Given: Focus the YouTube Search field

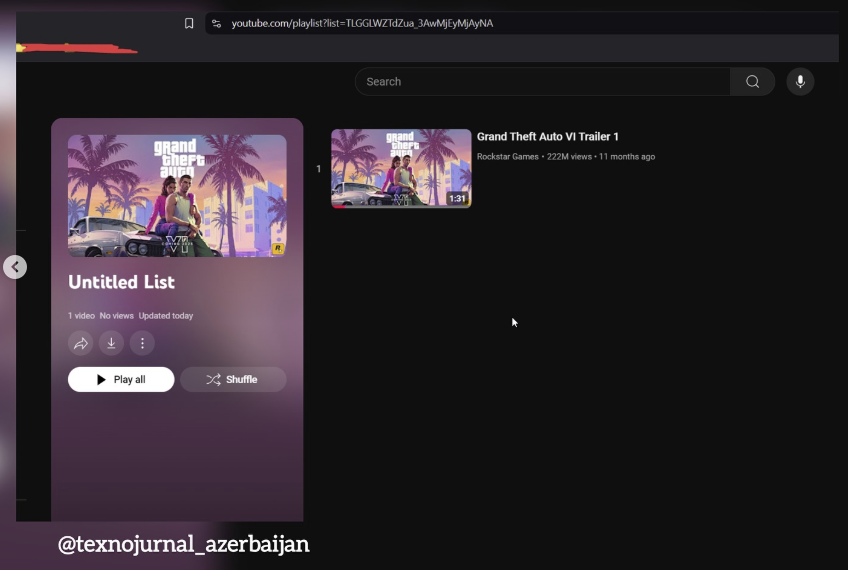Looking at the screenshot, I should coord(542,82).
